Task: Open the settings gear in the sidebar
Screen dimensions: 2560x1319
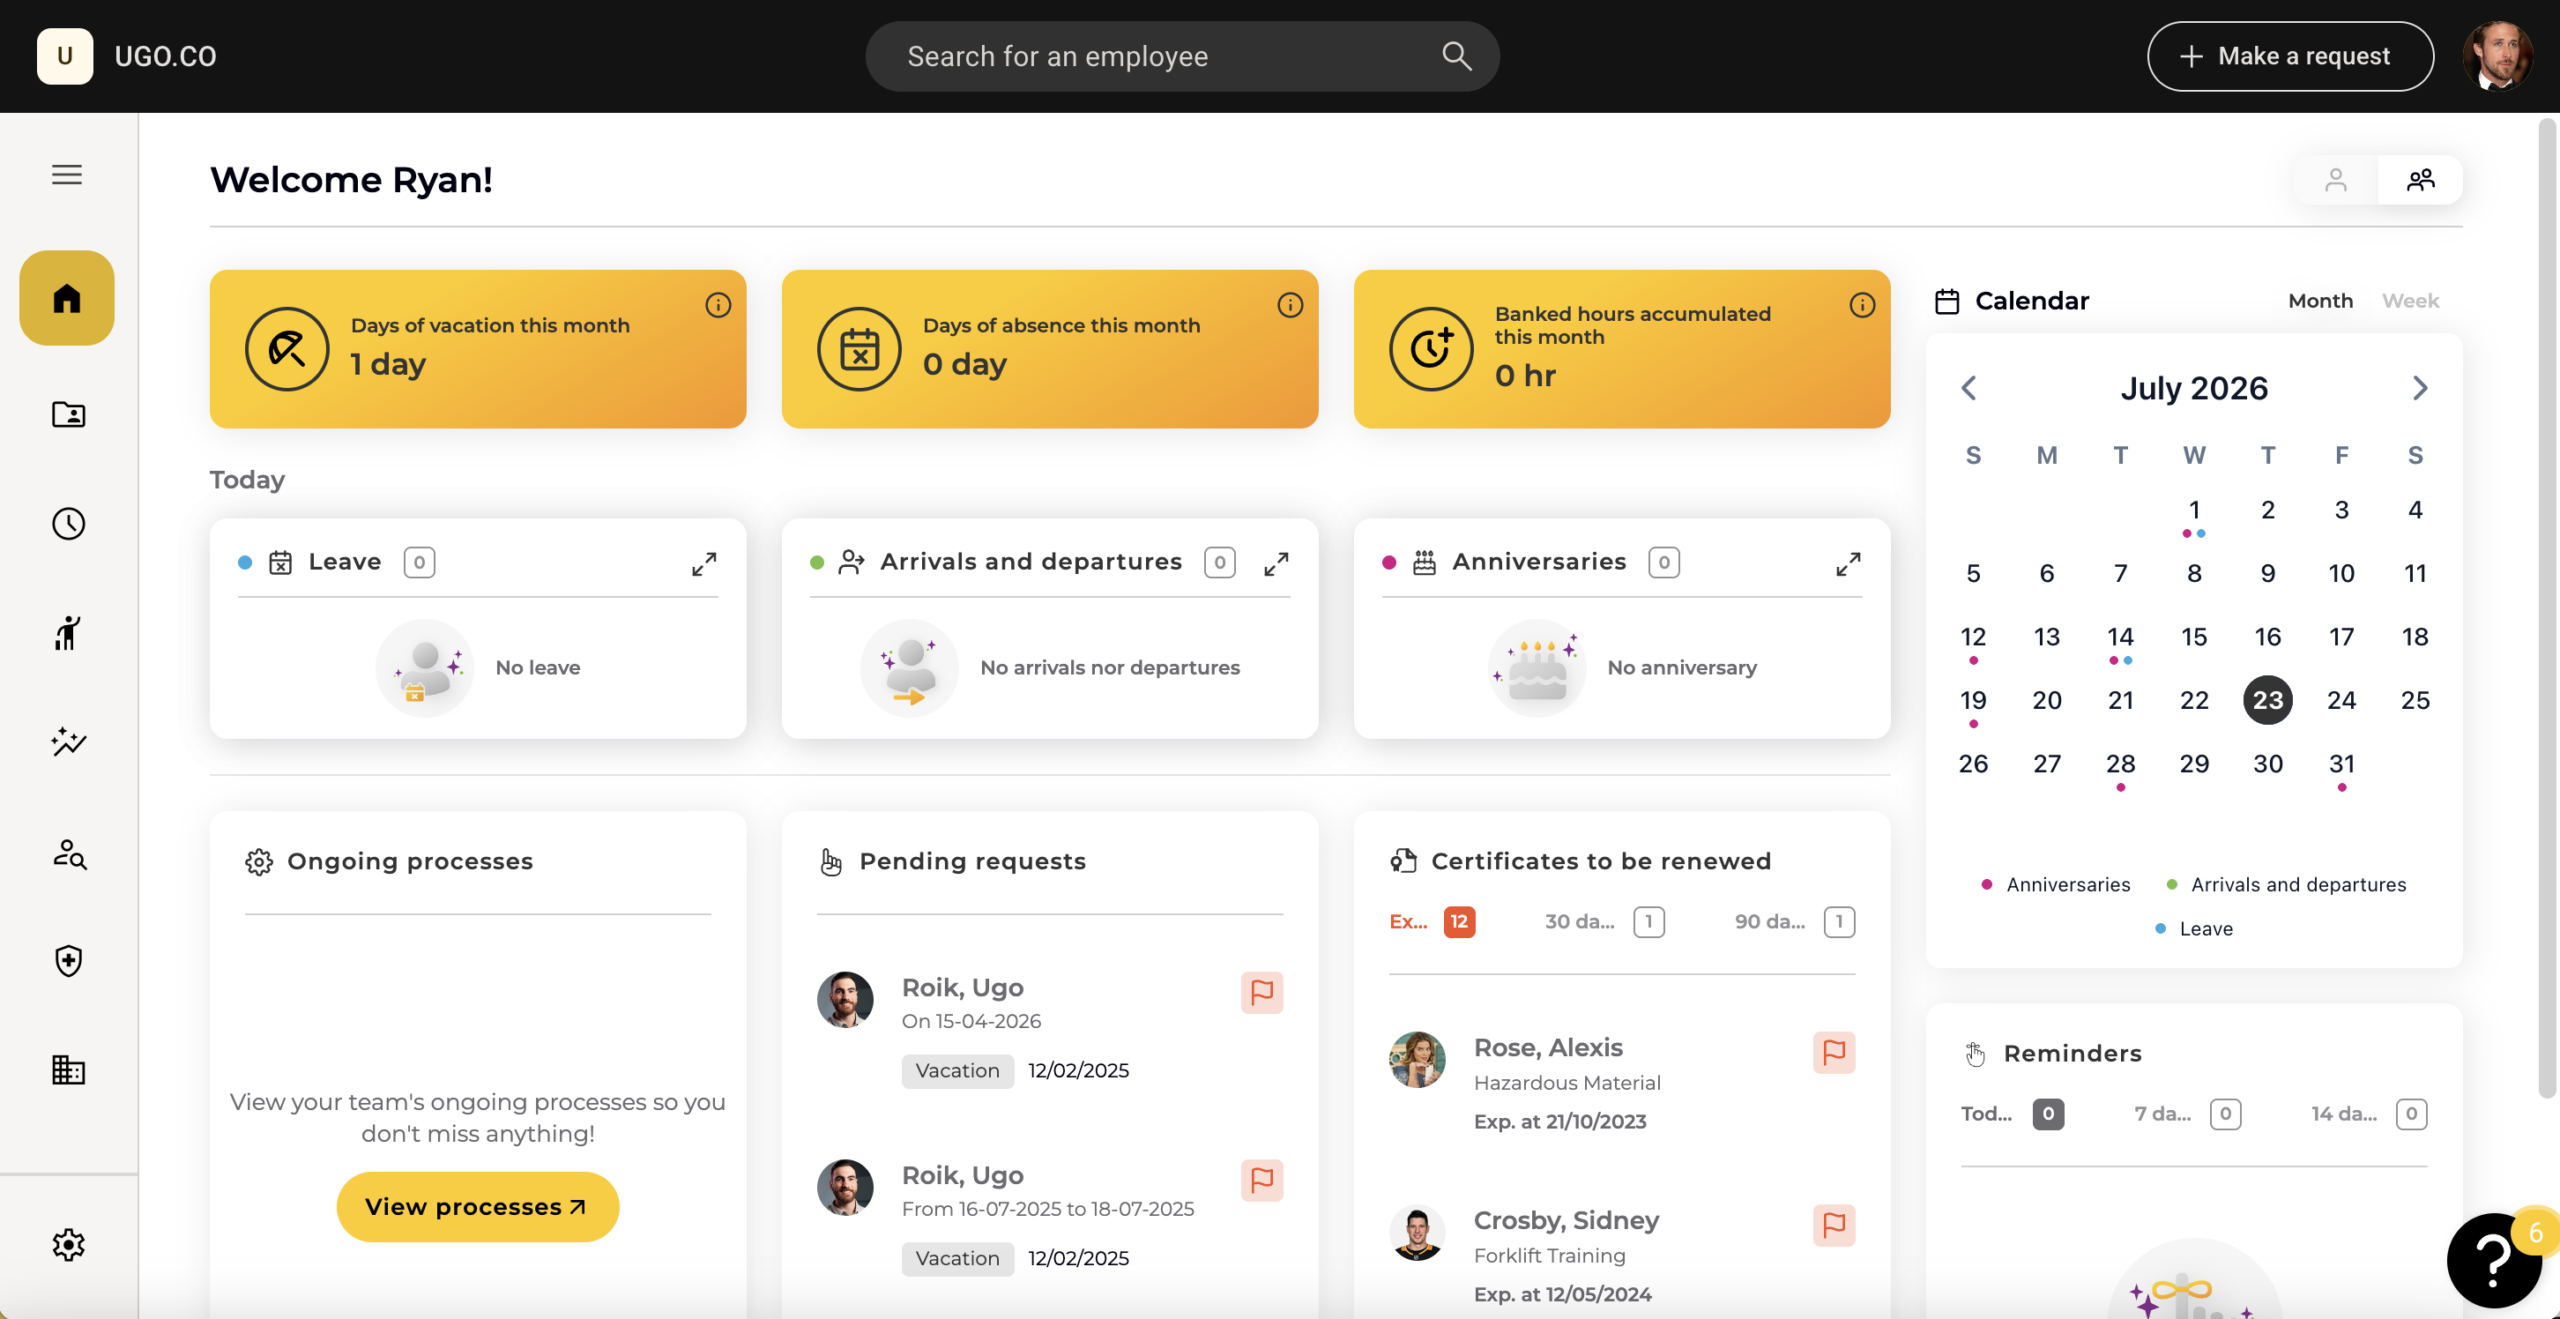Action: (68, 1245)
